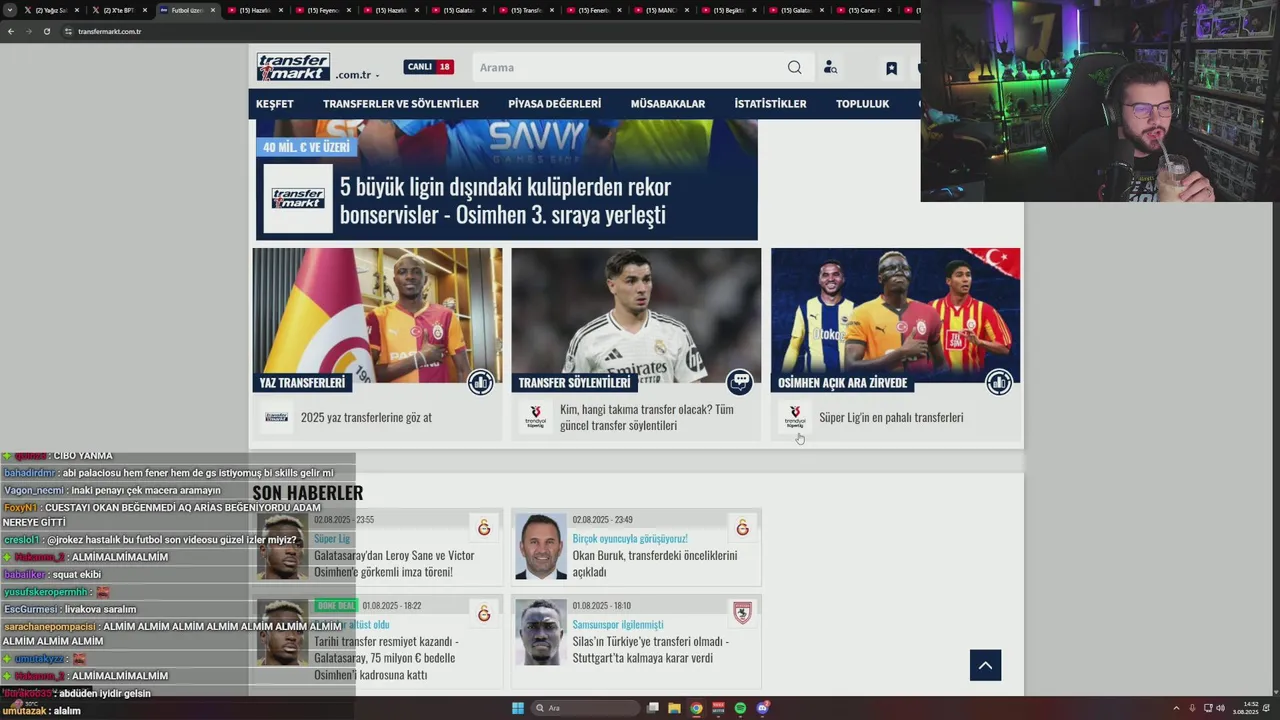Click stats icon on Osimhen card
Viewport: 1280px width, 720px height.
[x=999, y=382]
